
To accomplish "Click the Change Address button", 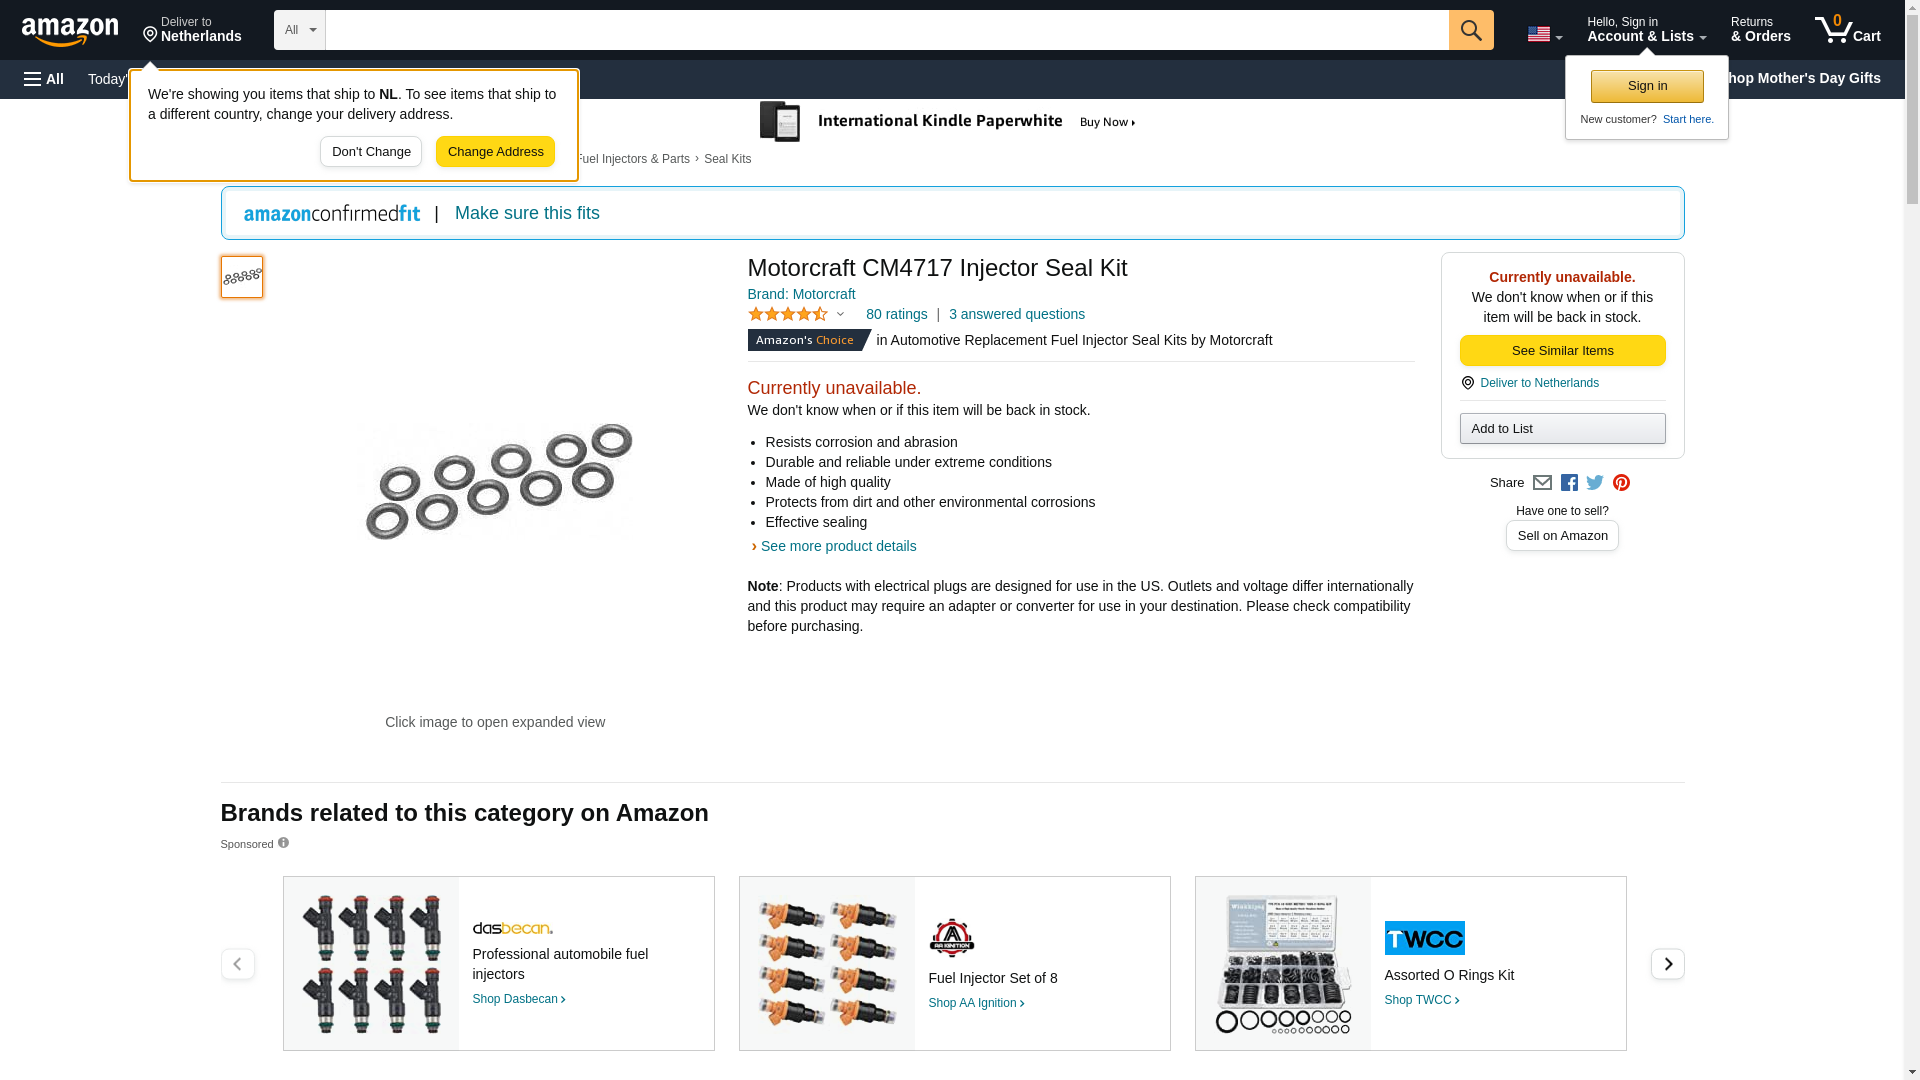I will coord(495,152).
